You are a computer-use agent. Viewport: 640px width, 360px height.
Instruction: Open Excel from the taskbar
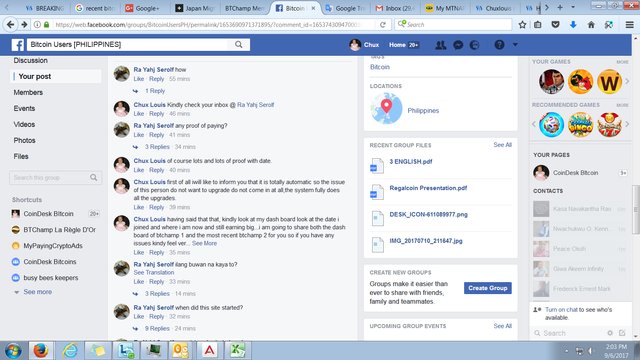(x=237, y=351)
